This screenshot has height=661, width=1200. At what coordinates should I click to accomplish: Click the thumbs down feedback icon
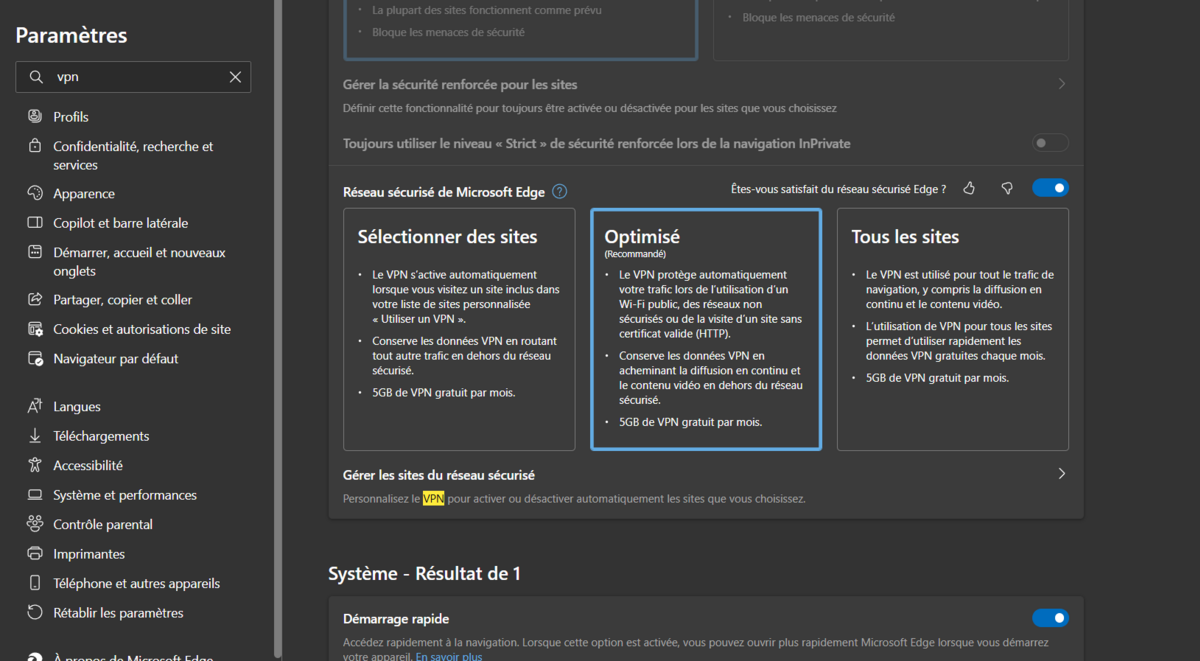click(x=1007, y=188)
